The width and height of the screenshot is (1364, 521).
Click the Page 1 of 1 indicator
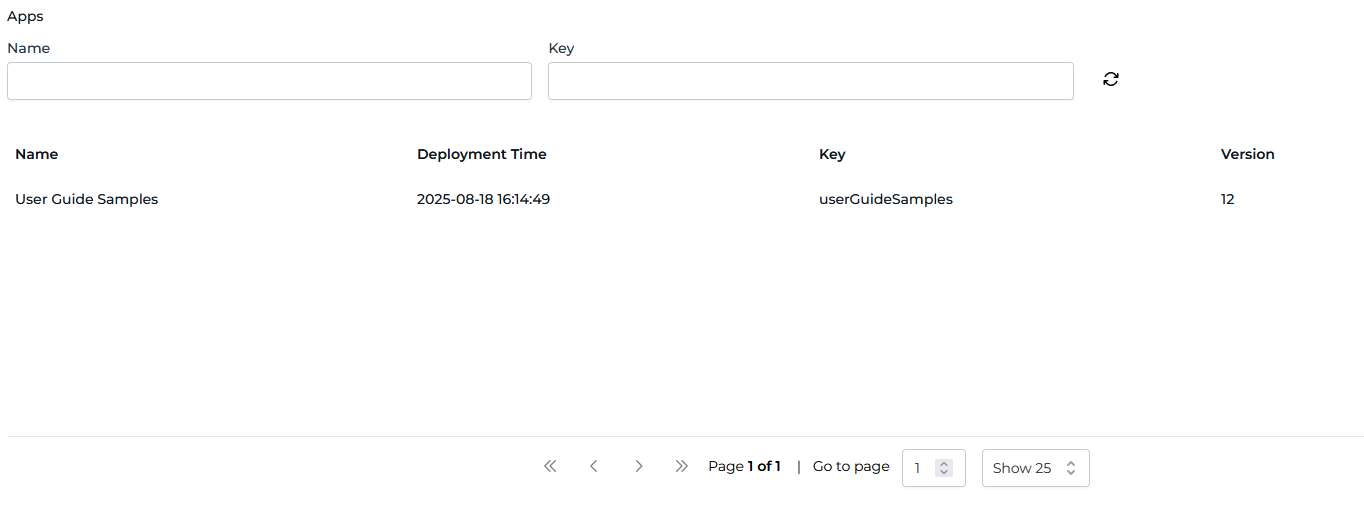744,466
